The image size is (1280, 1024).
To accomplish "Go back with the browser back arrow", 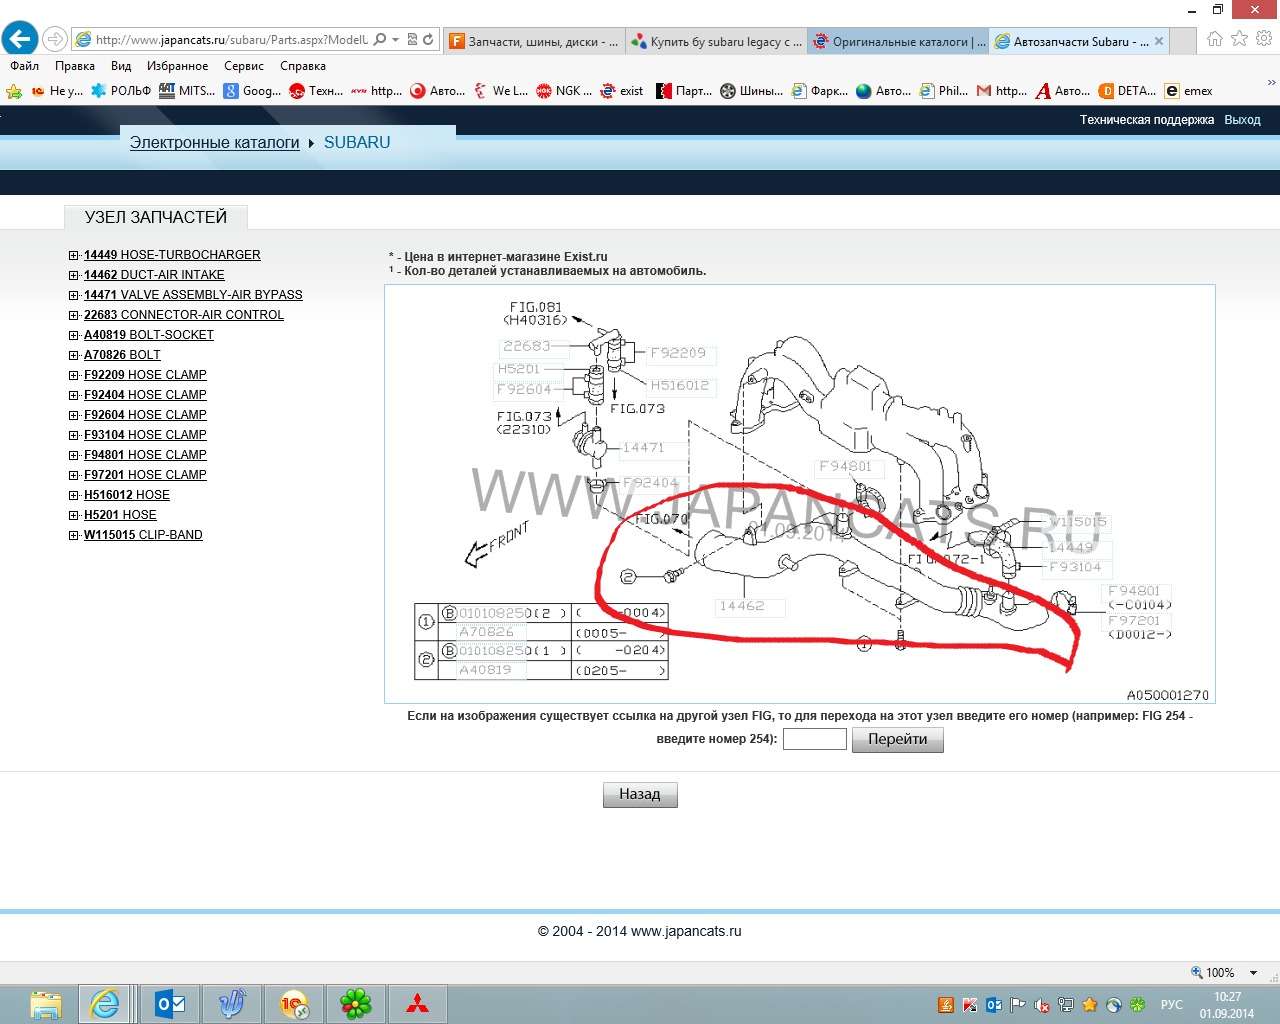I will (x=20, y=40).
